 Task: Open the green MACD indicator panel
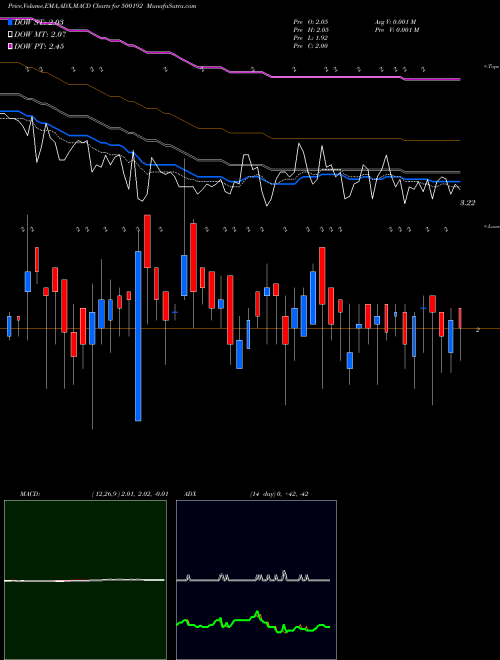click(85, 580)
